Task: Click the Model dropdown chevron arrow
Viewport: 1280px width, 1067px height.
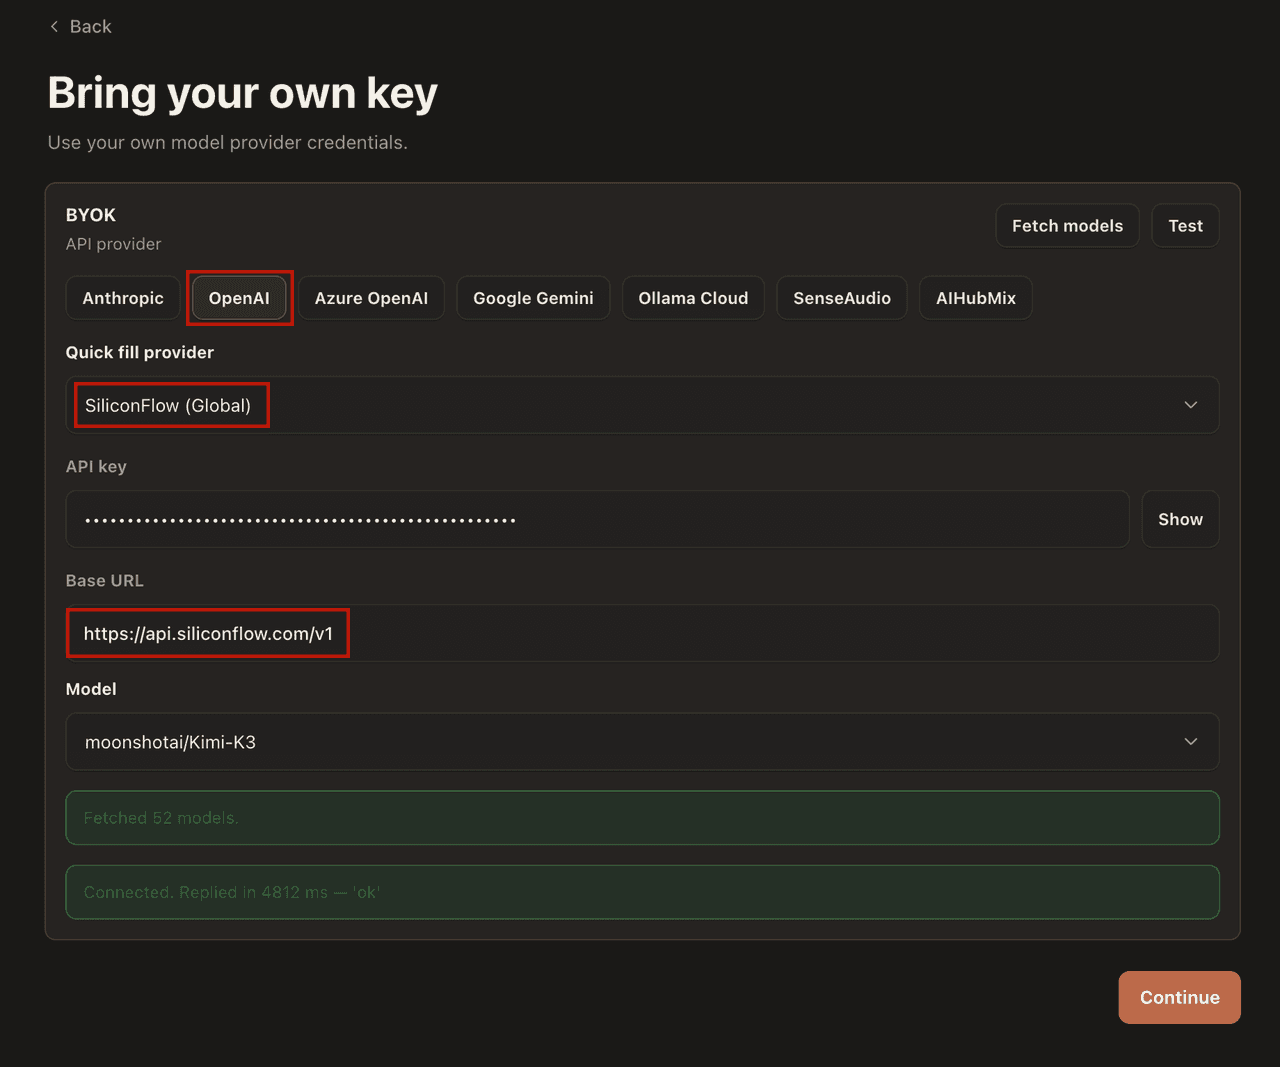Action: click(x=1191, y=742)
